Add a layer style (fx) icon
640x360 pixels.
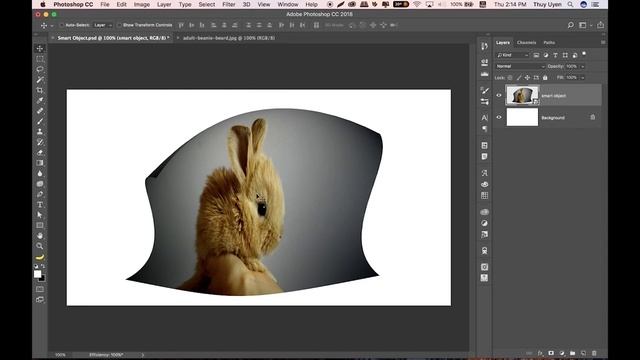coord(540,353)
